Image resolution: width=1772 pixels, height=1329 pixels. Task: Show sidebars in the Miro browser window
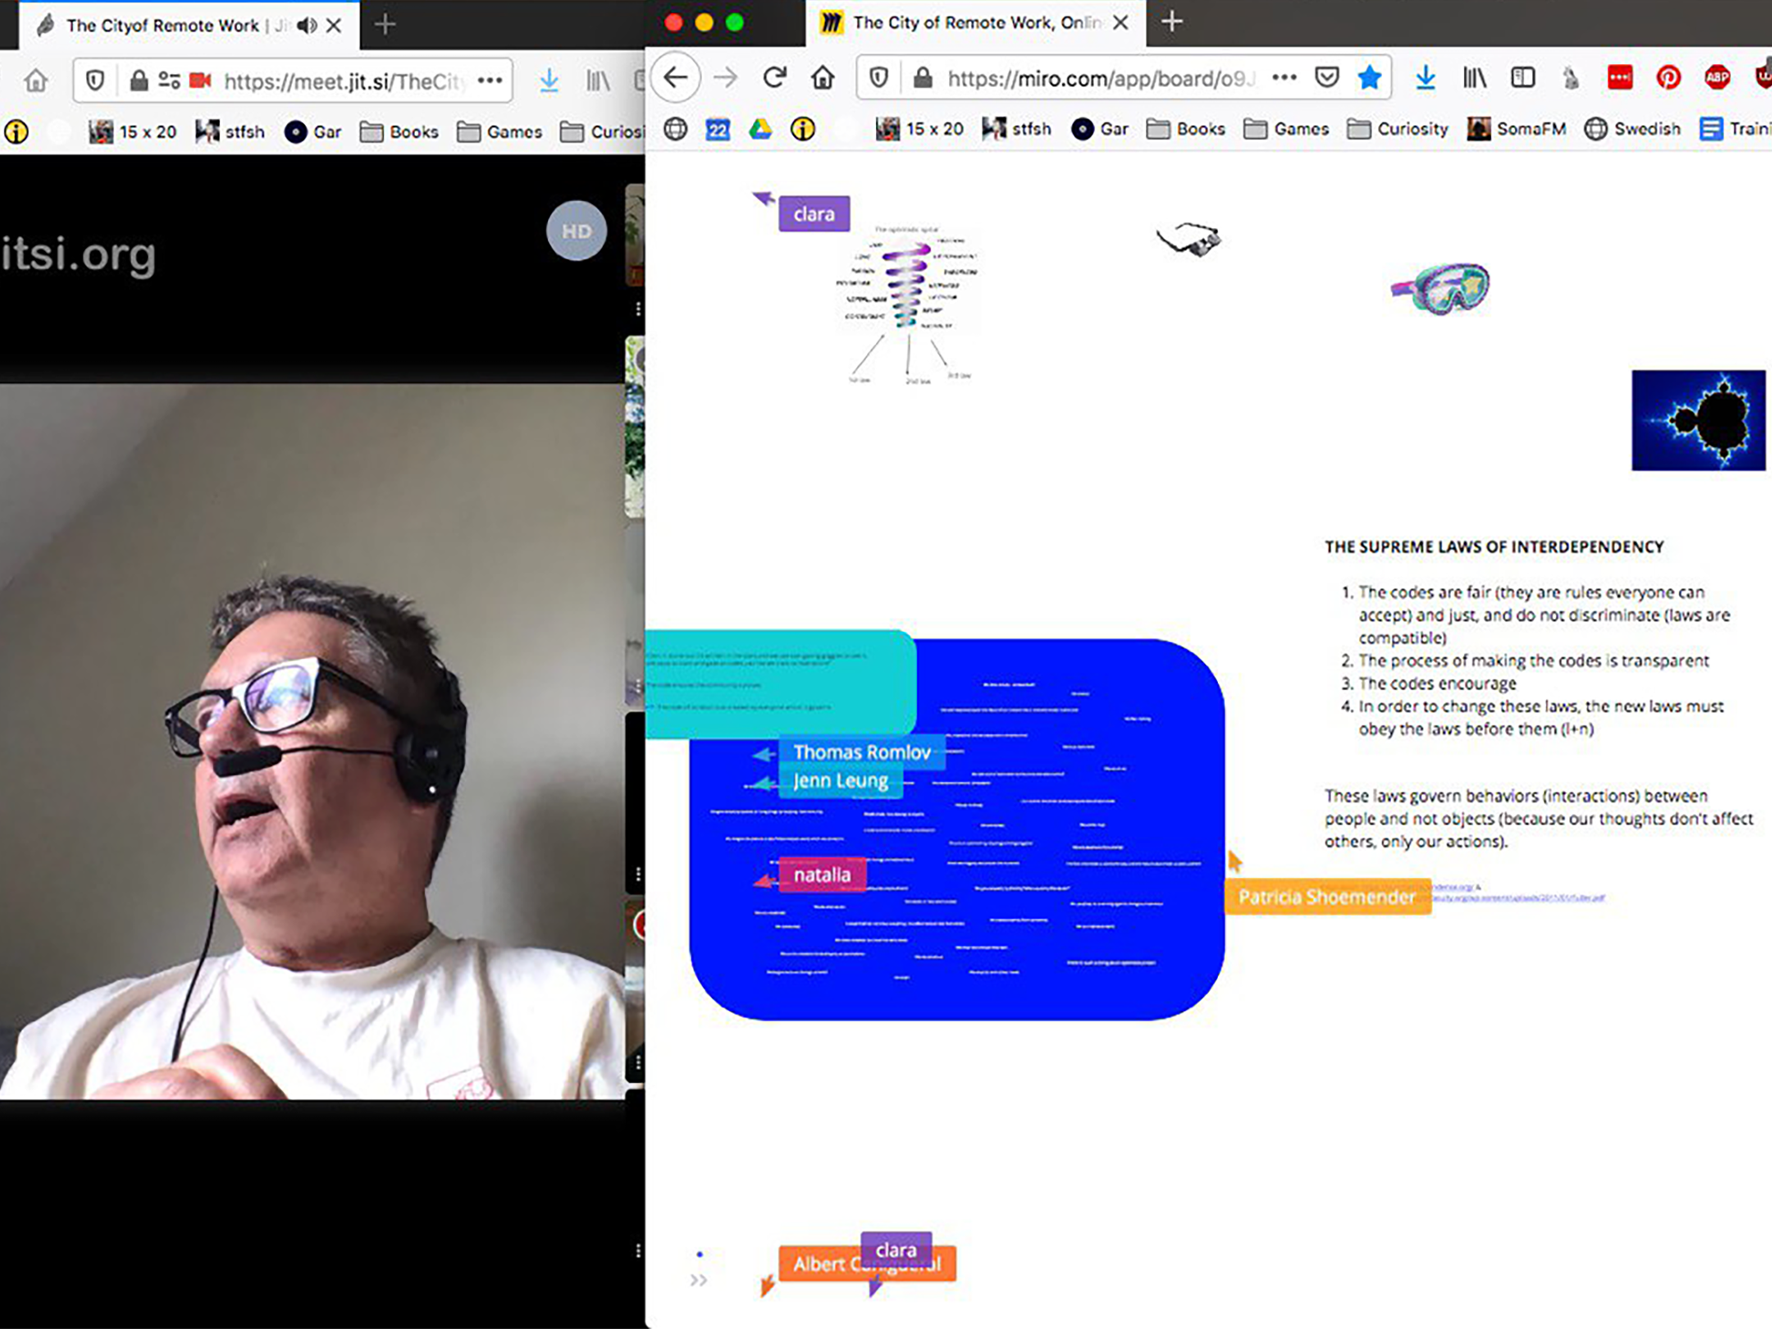click(1522, 78)
